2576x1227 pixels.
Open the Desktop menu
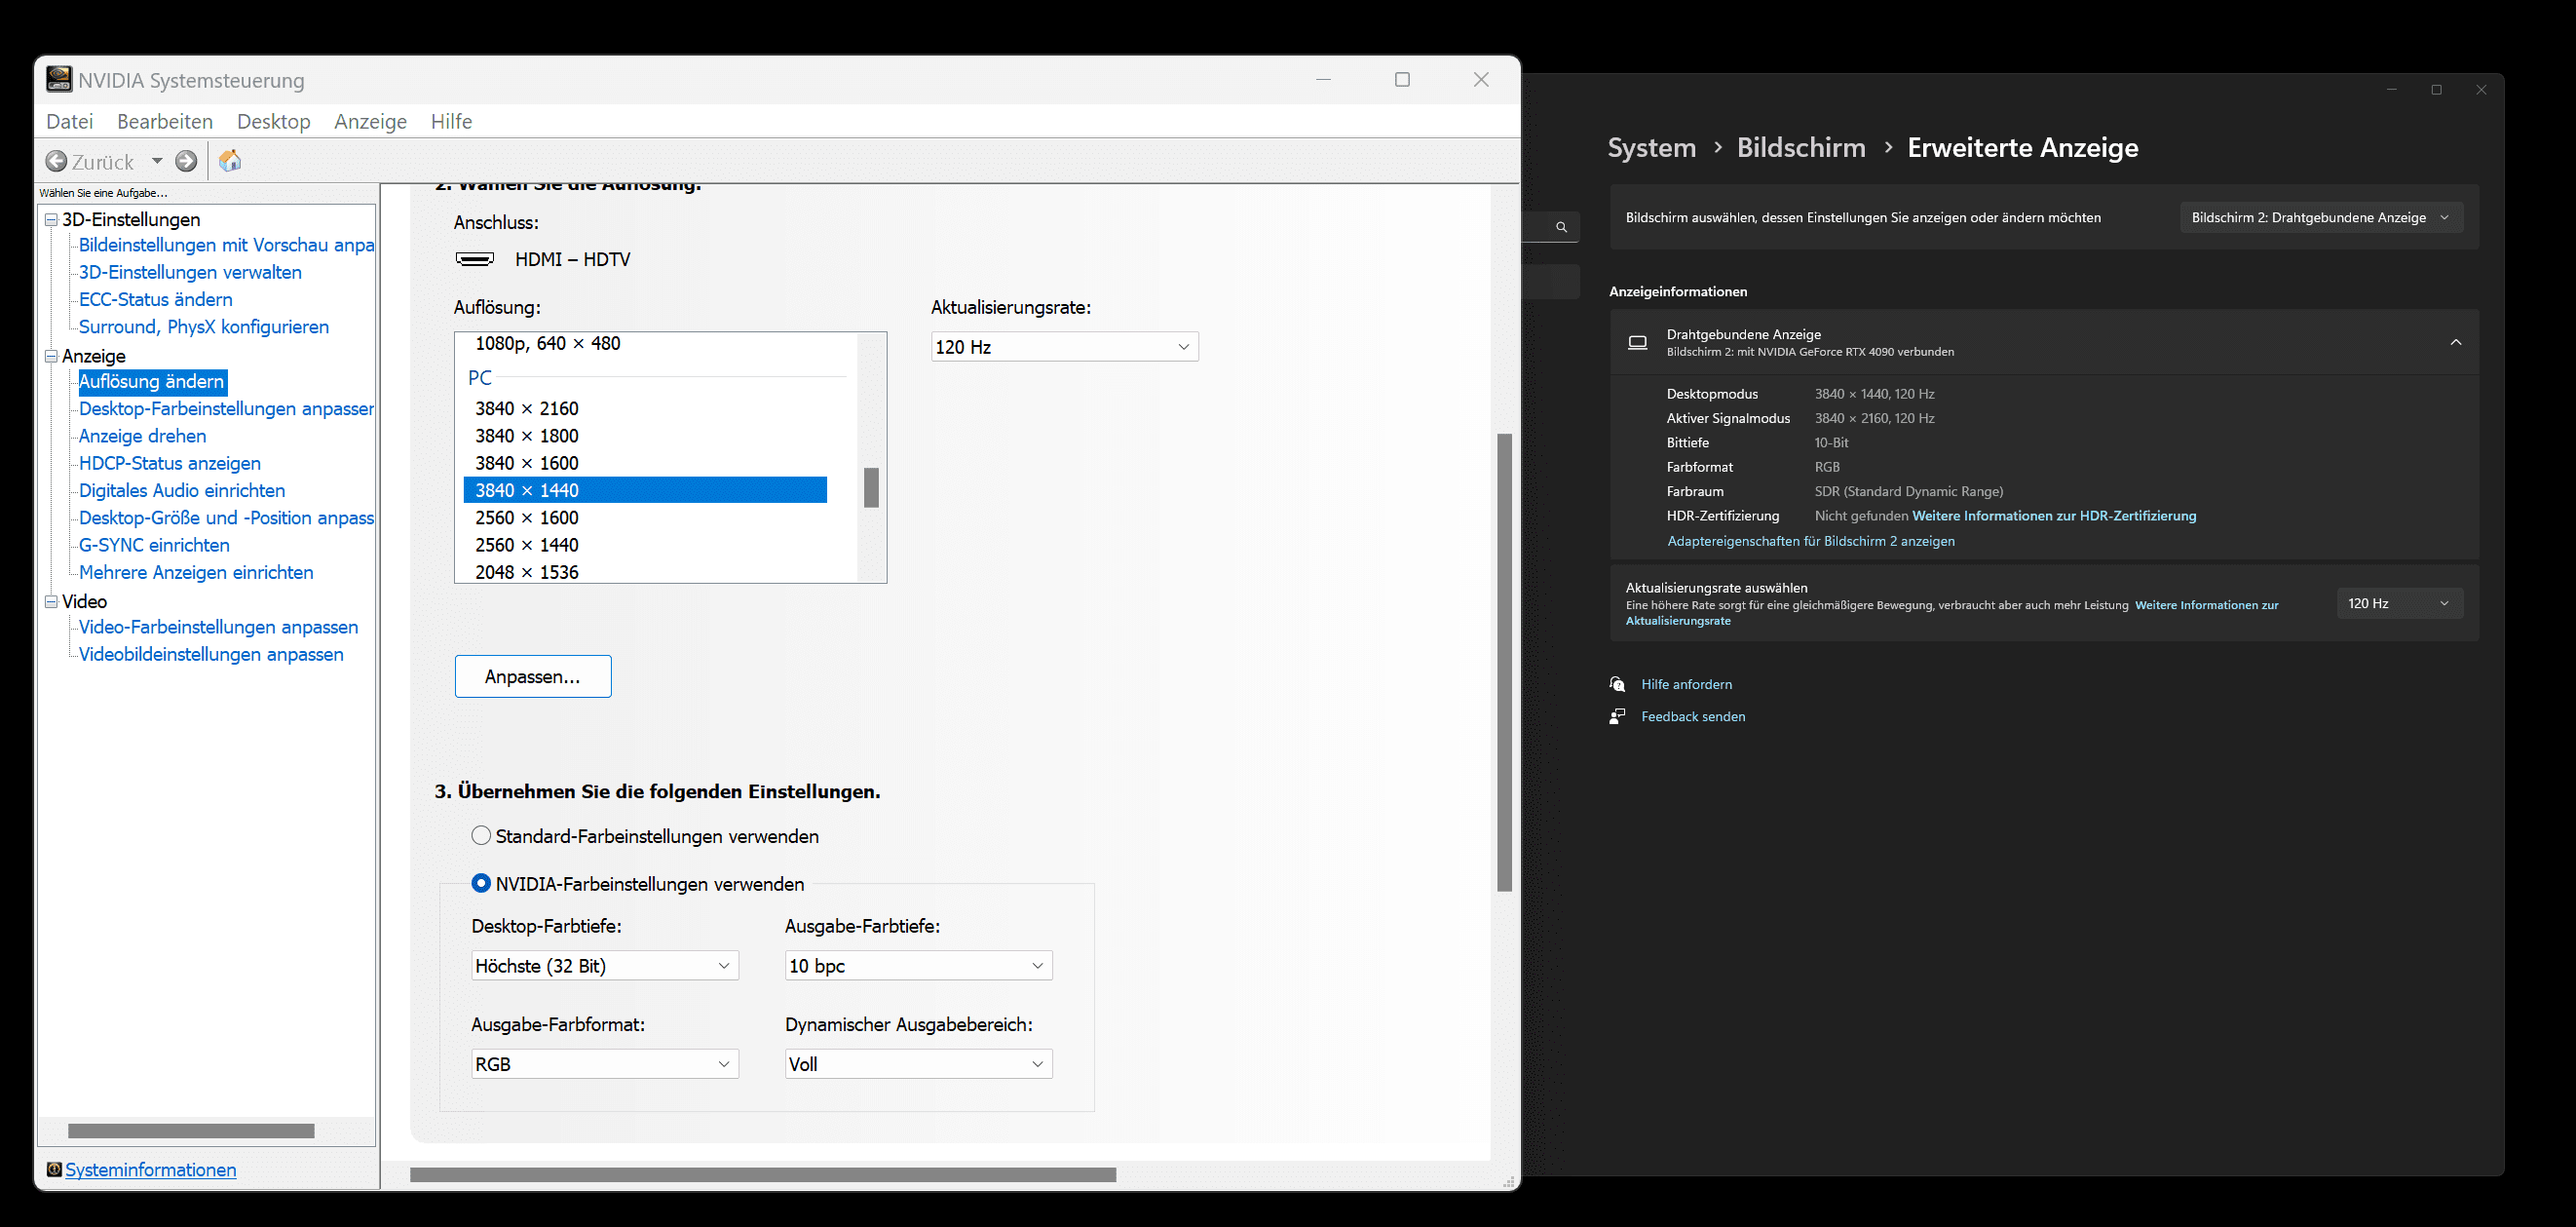point(274,121)
